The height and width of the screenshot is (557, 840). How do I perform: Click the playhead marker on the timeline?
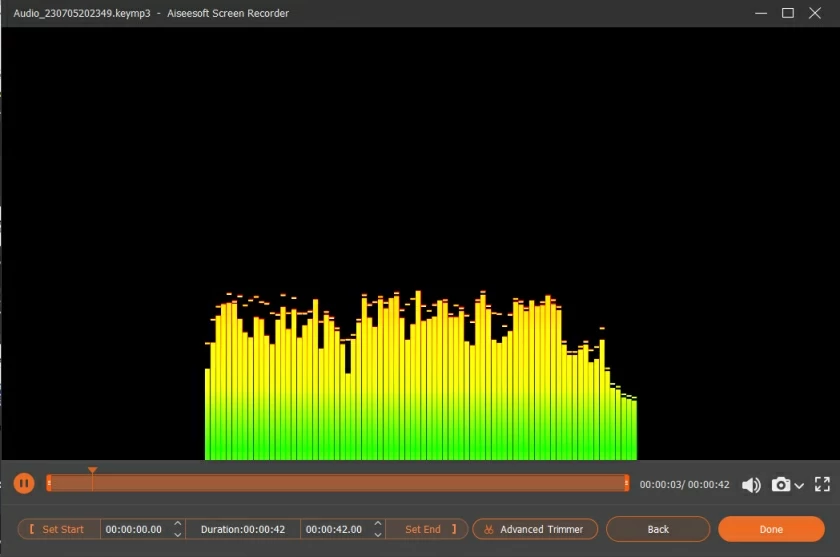pos(93,471)
